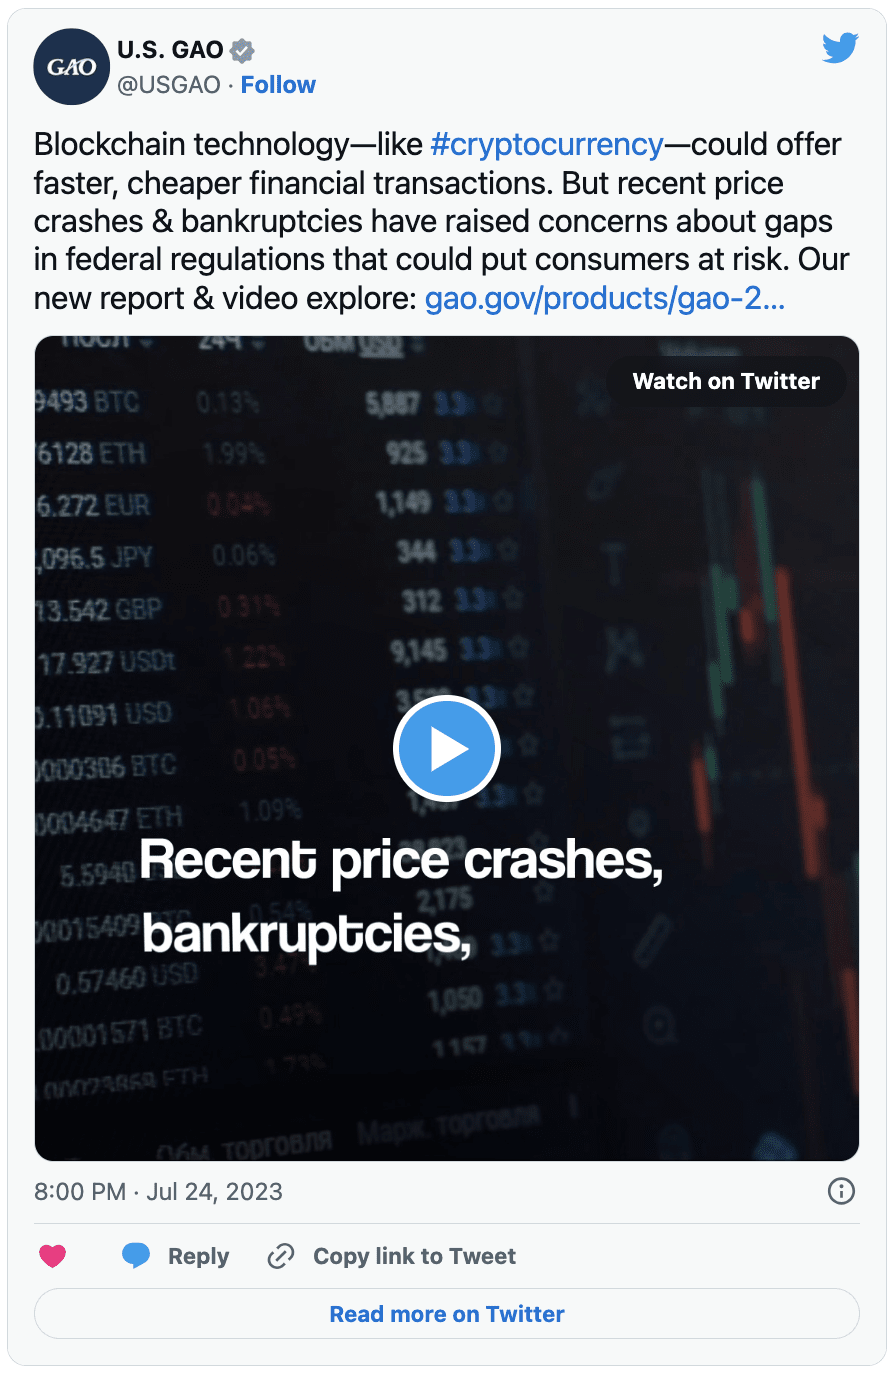Viewport: 894px width, 1376px height.
Task: Click the U.S. GAO display name
Action: click(x=168, y=49)
